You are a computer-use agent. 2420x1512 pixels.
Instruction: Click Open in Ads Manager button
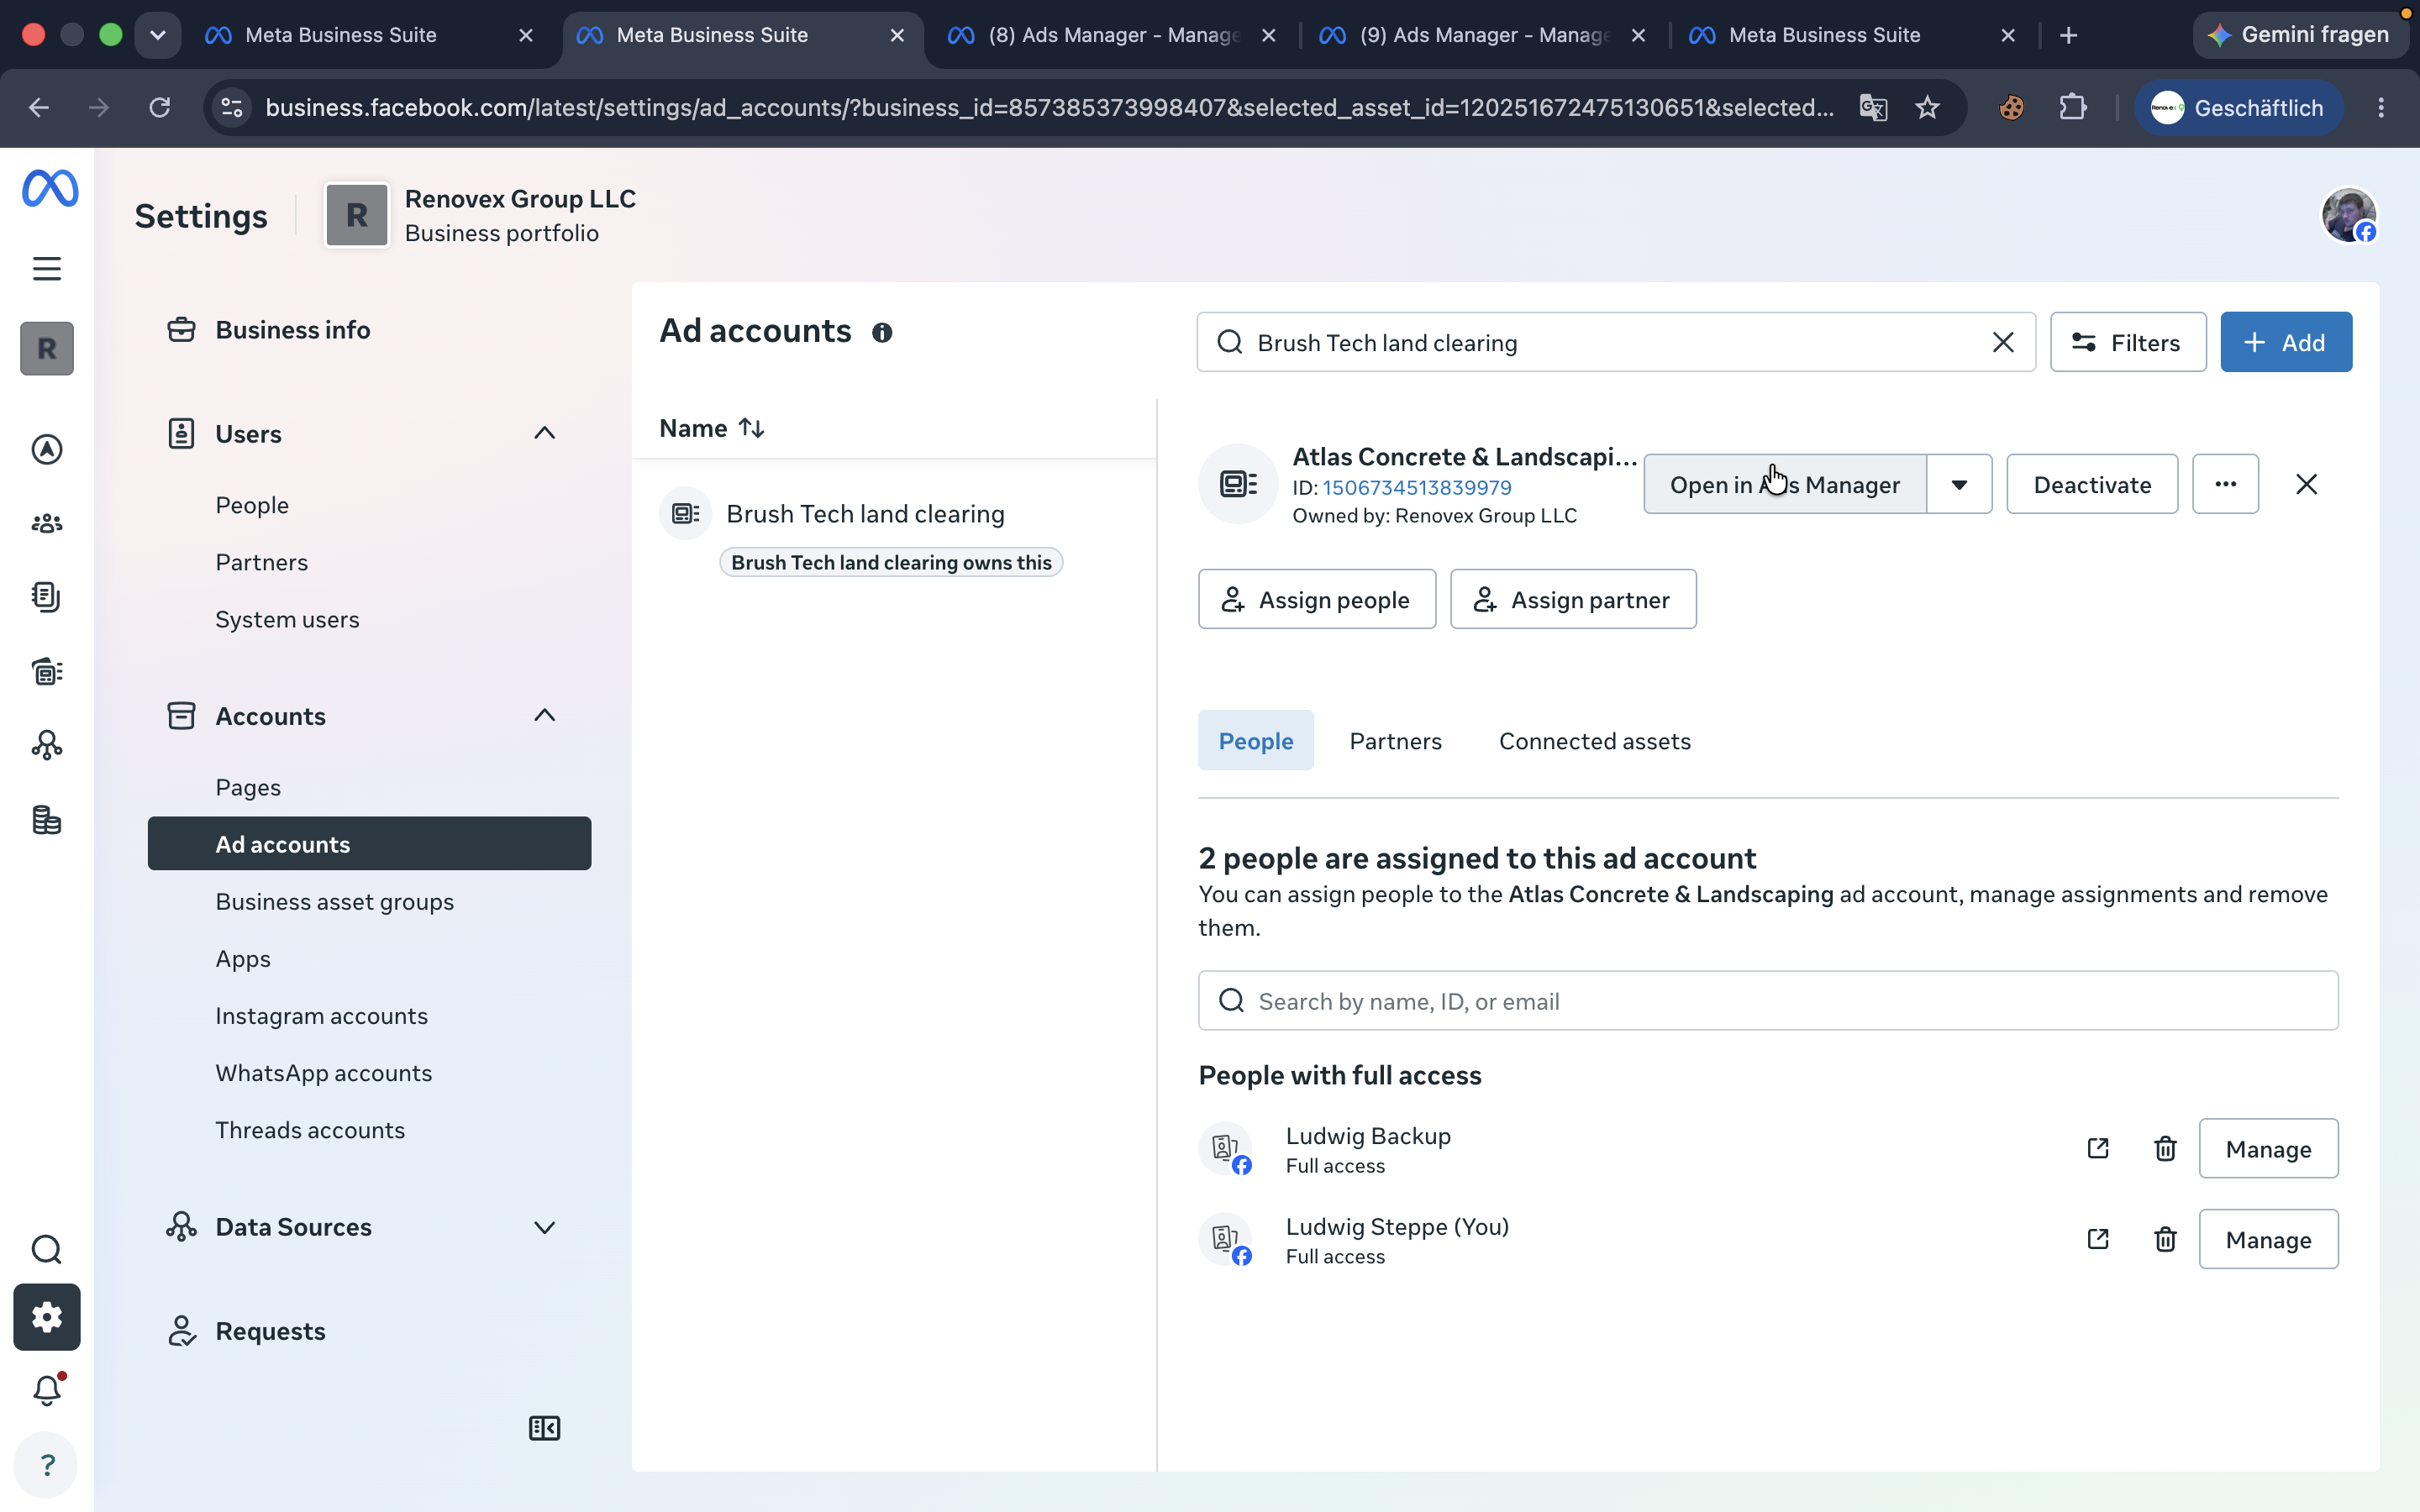coord(1785,484)
